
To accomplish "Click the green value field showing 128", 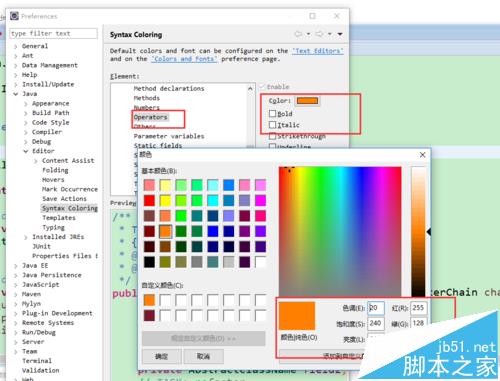I will coord(418,323).
